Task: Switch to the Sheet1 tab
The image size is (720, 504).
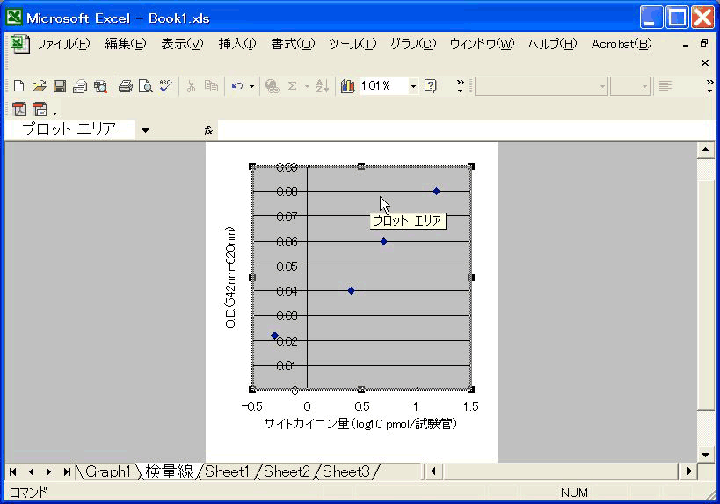Action: (226, 471)
